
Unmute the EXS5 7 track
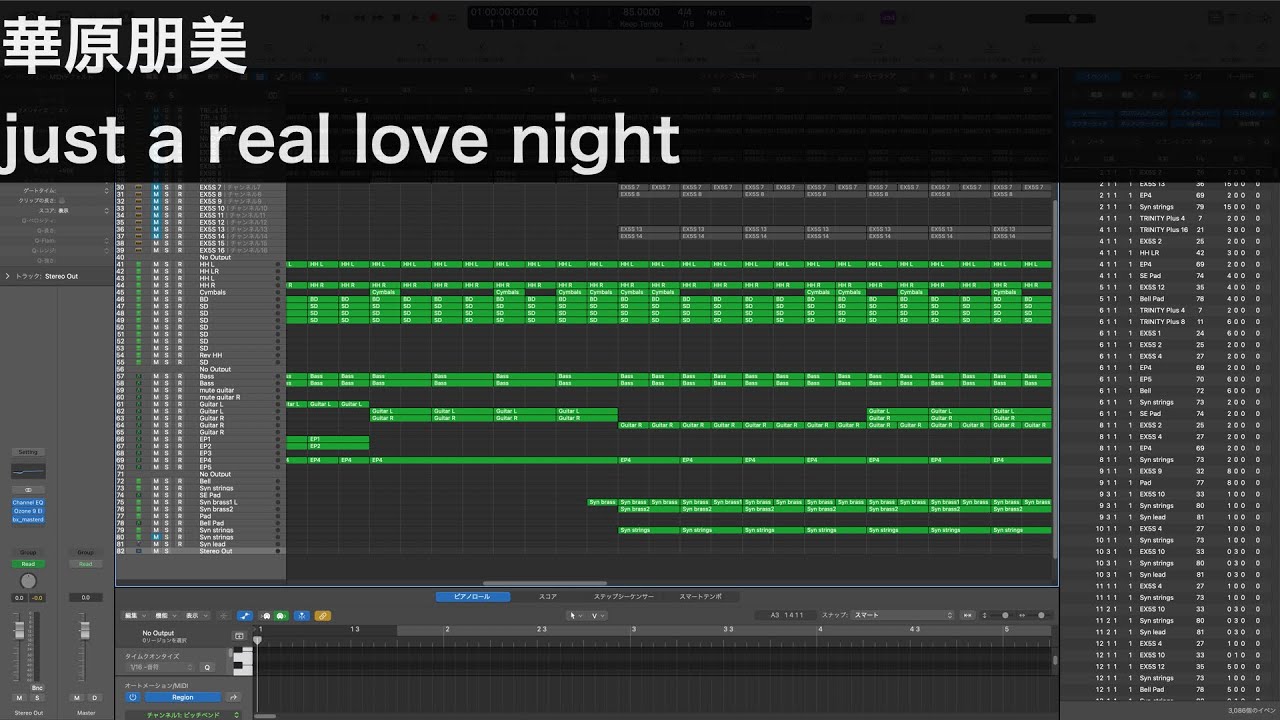155,187
